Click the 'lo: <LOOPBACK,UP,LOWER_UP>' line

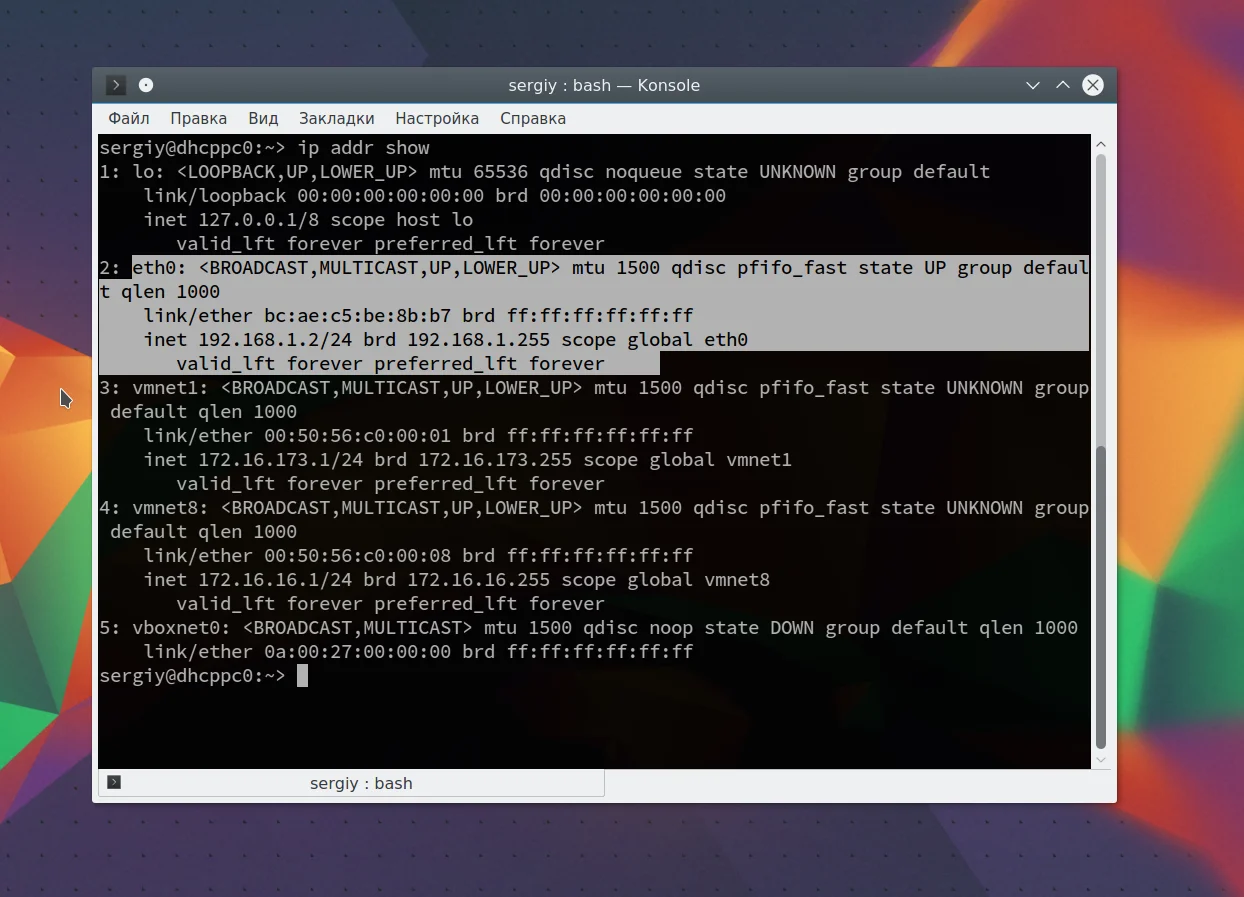[545, 172]
